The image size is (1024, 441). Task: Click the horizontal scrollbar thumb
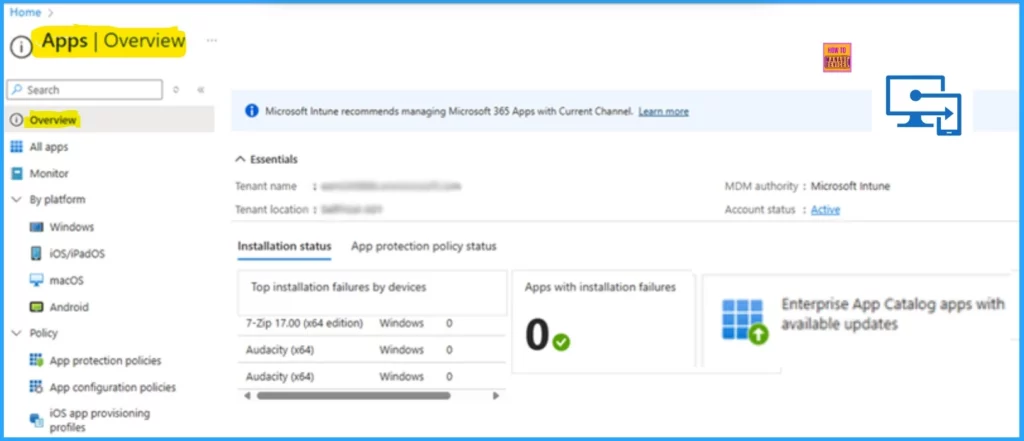[x=353, y=395]
